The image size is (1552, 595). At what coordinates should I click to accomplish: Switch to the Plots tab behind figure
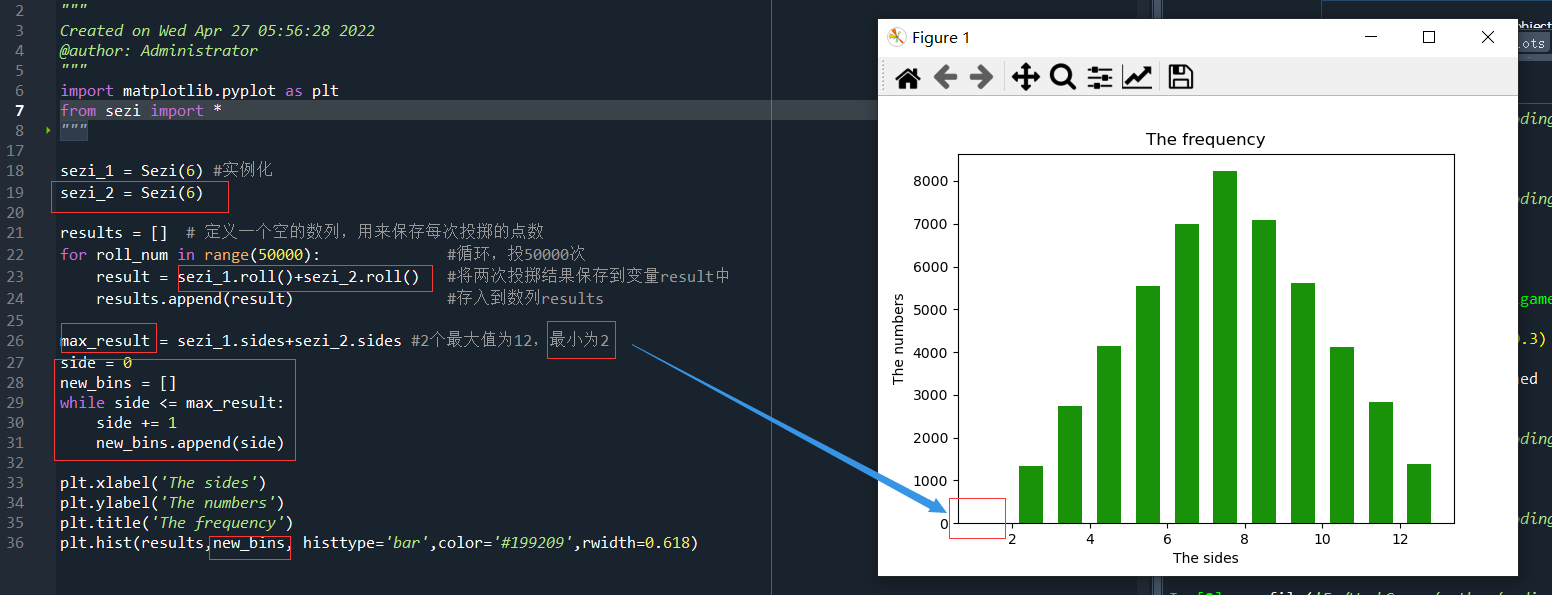coord(1530,44)
